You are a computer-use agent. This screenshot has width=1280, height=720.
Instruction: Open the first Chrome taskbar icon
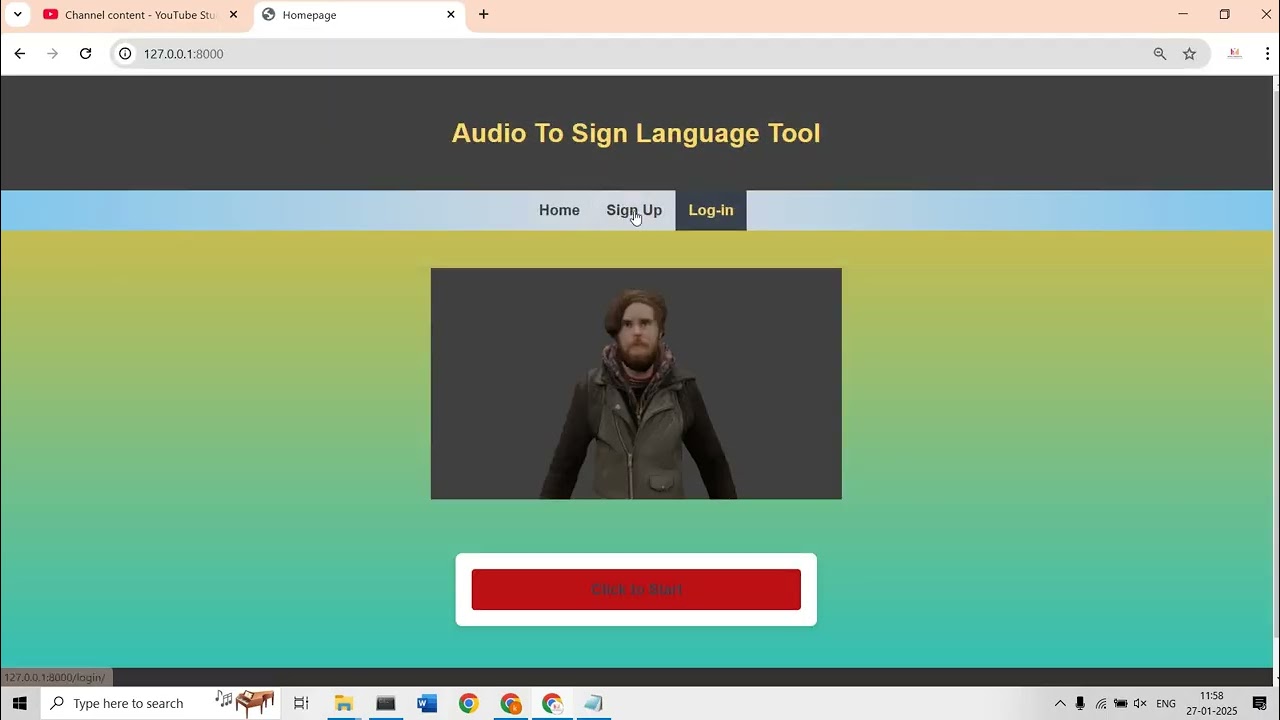(x=469, y=703)
